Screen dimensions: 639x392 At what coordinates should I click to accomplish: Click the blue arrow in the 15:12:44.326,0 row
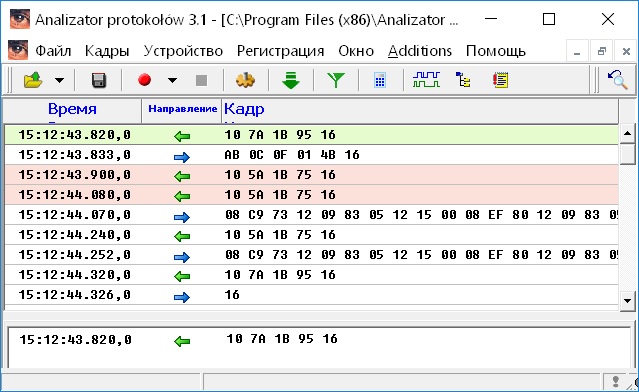pos(182,297)
